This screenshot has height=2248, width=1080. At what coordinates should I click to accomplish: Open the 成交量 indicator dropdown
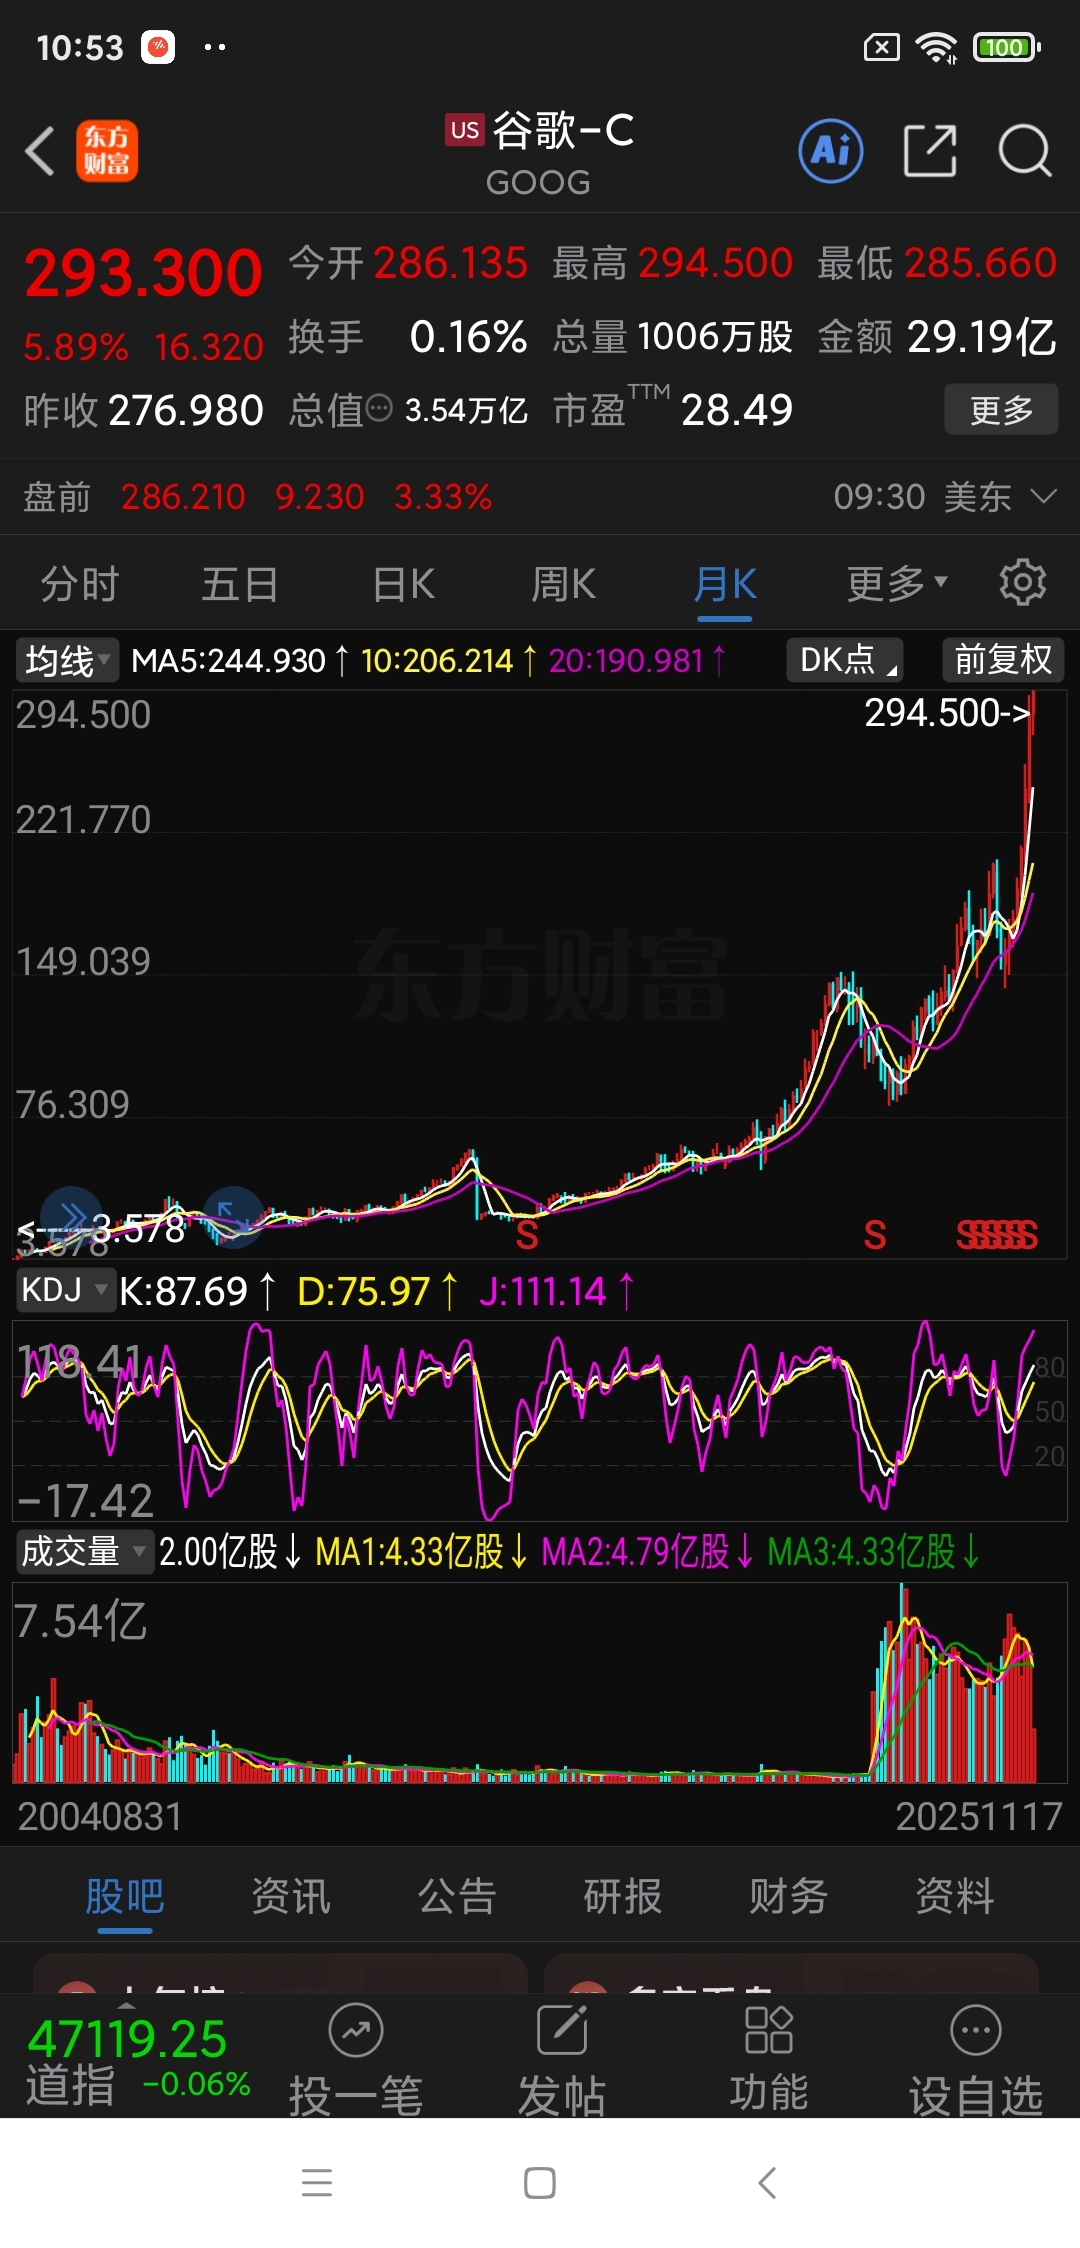[84, 1552]
